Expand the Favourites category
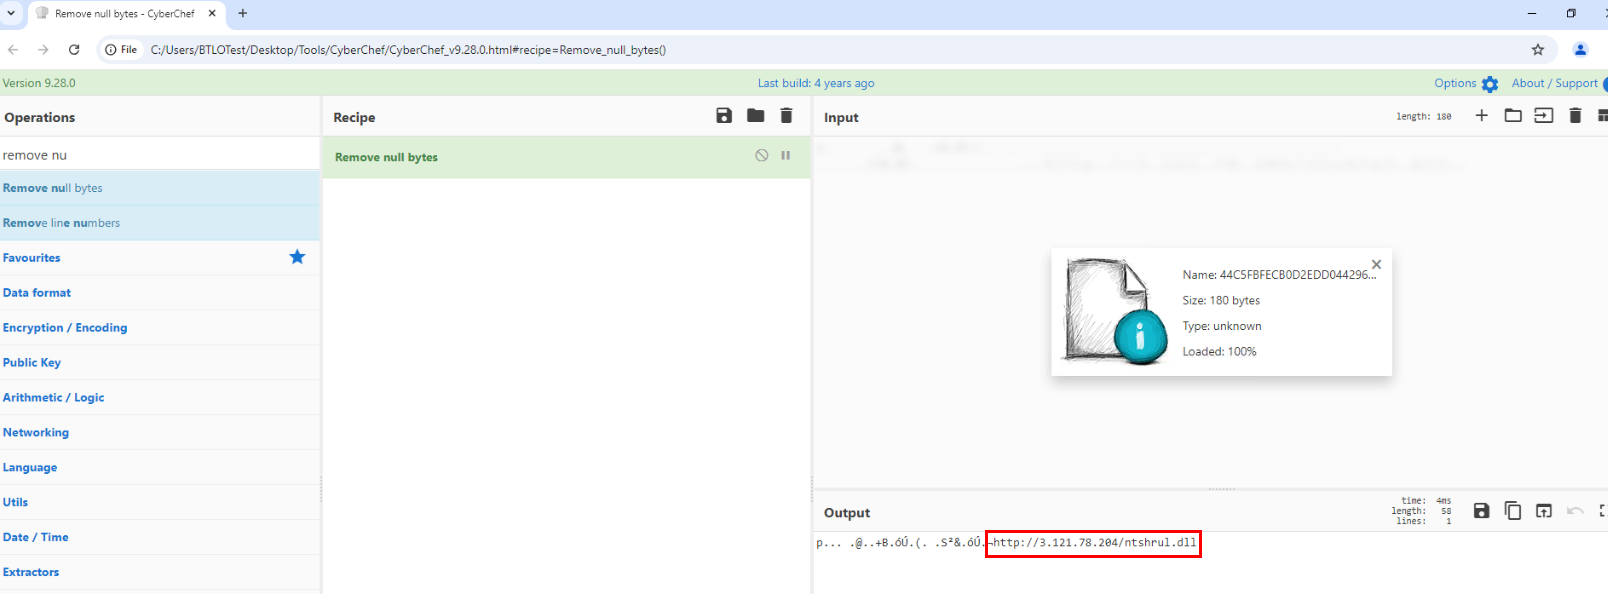Image resolution: width=1608 pixels, height=594 pixels. click(160, 258)
